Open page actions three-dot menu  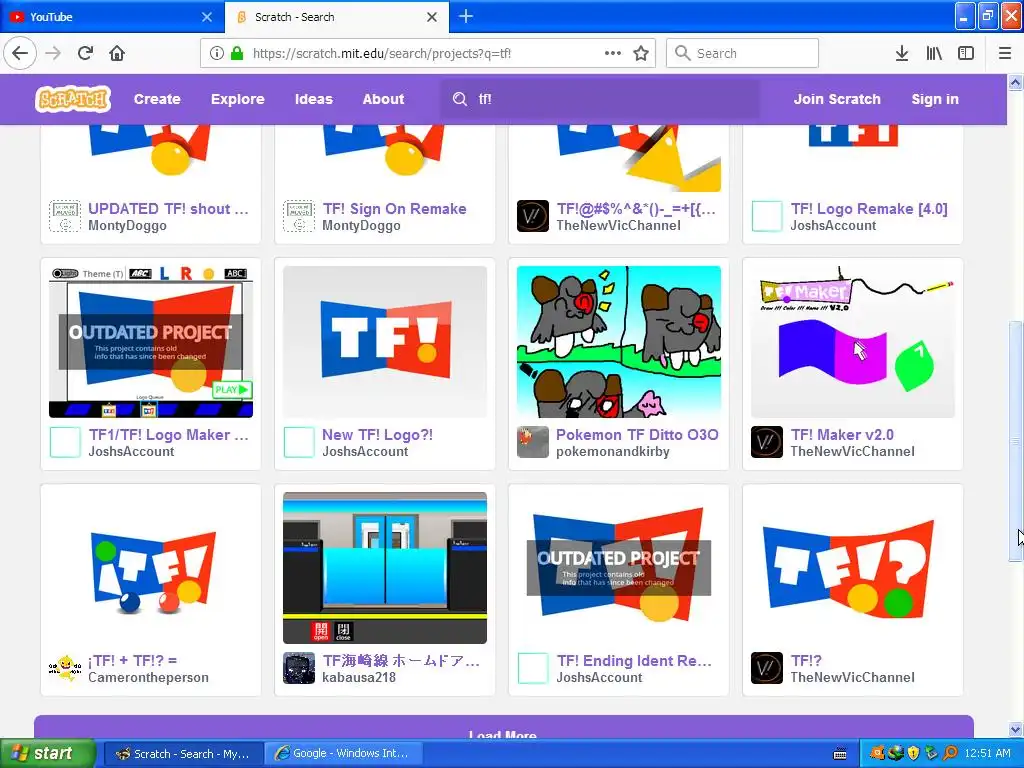pyautogui.click(x=613, y=53)
